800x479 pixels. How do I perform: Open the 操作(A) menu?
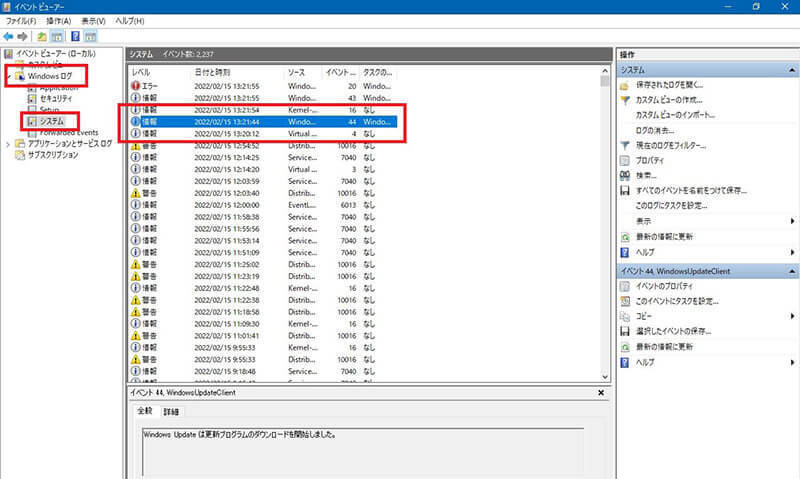point(58,19)
